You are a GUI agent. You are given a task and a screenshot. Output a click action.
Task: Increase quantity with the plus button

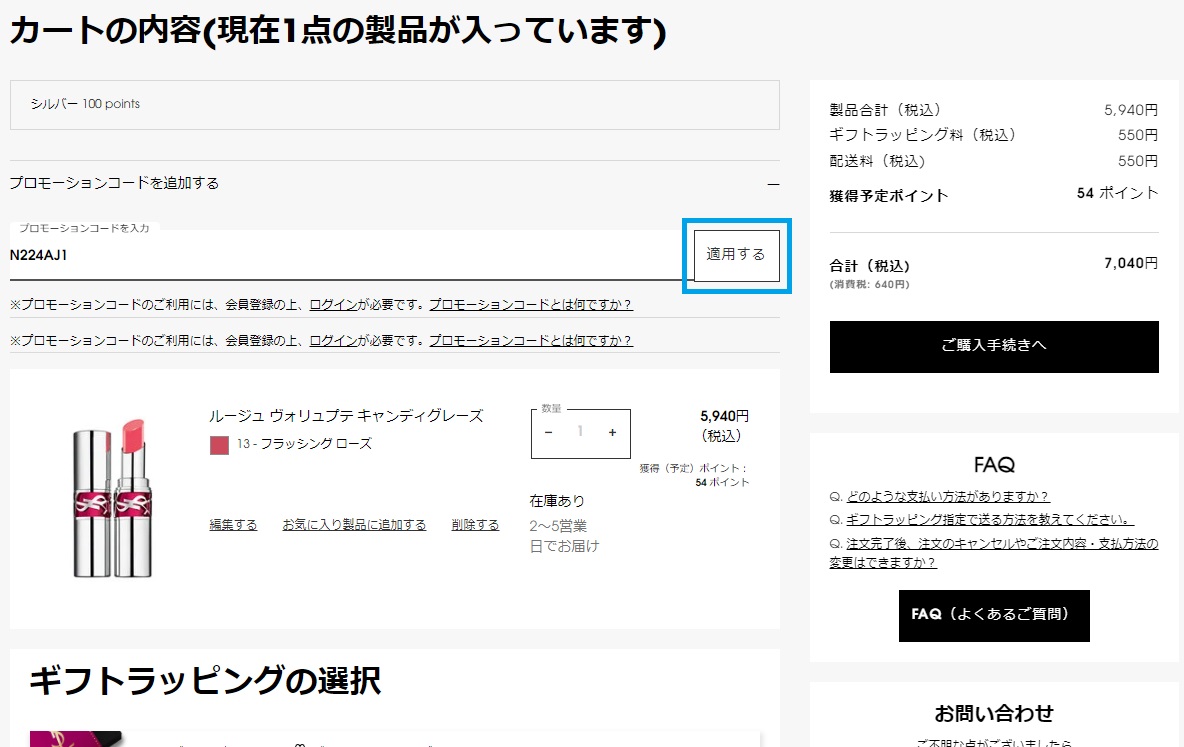click(x=612, y=432)
